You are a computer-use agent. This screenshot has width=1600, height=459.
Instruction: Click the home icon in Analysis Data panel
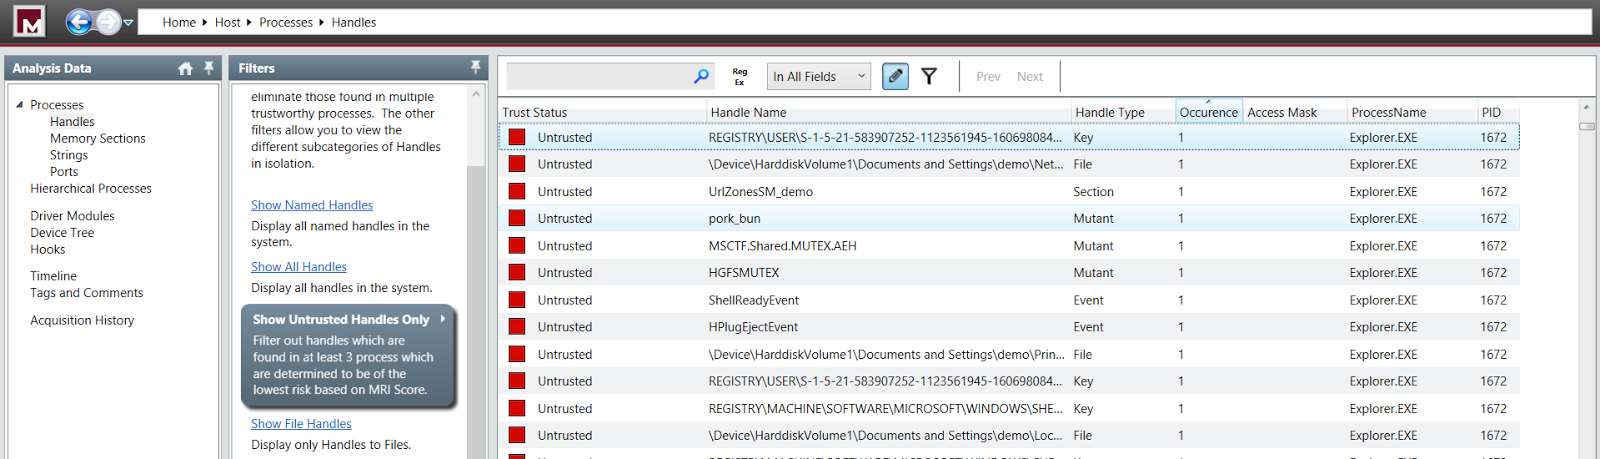pyautogui.click(x=185, y=68)
